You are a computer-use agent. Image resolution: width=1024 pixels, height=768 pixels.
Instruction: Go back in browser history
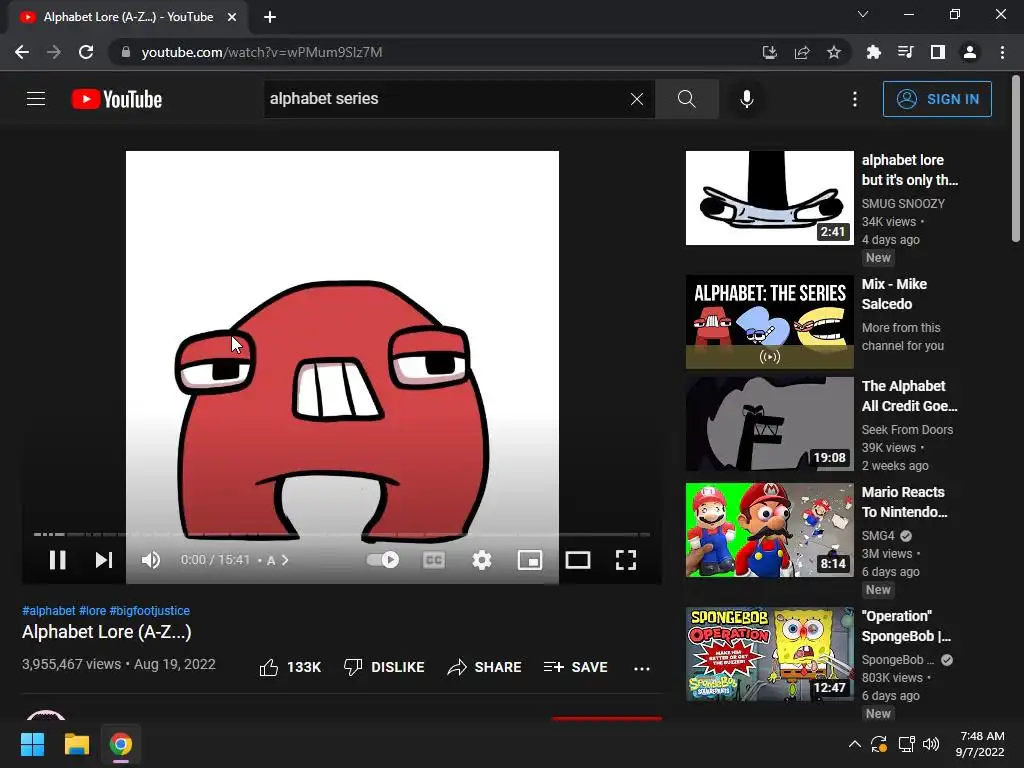22,52
